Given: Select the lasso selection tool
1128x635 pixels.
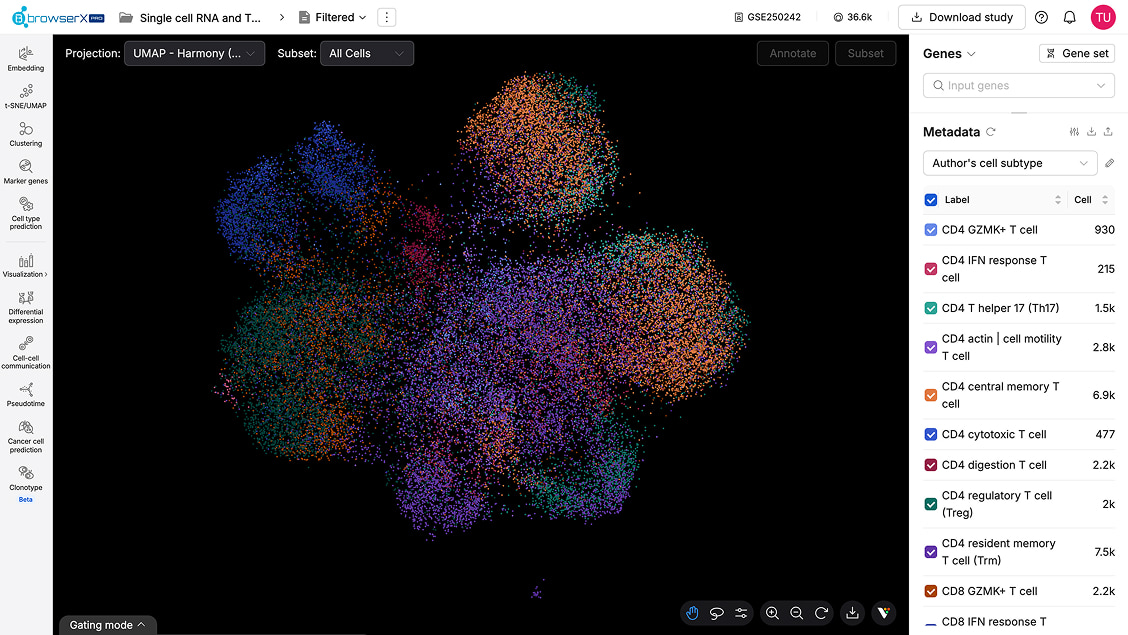Looking at the screenshot, I should tap(716, 613).
